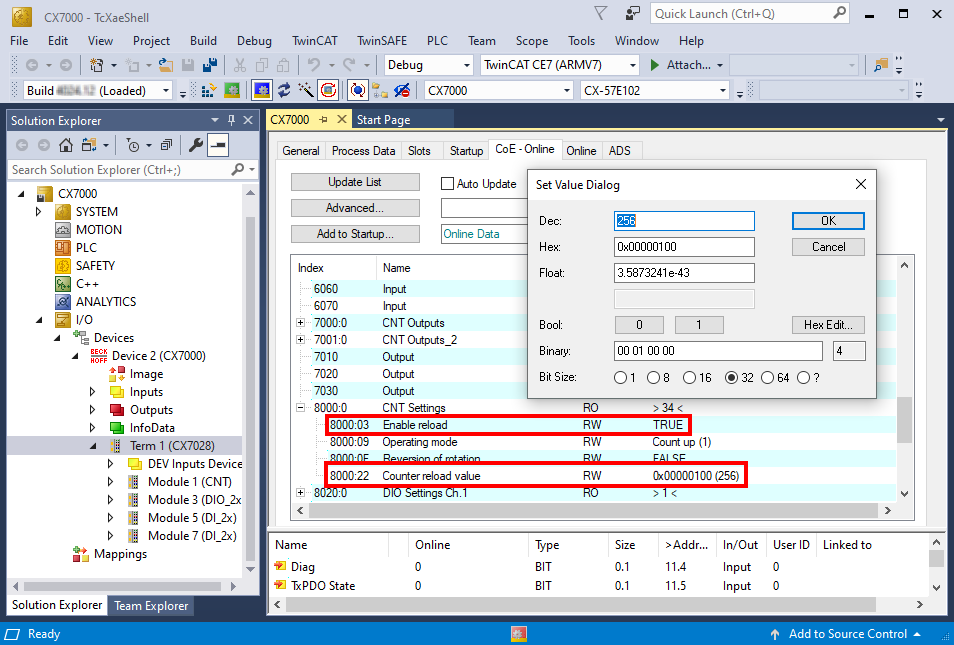Screen dimensions: 954x645
Task: Click the Show Online Data icon
Action: [x=358, y=91]
